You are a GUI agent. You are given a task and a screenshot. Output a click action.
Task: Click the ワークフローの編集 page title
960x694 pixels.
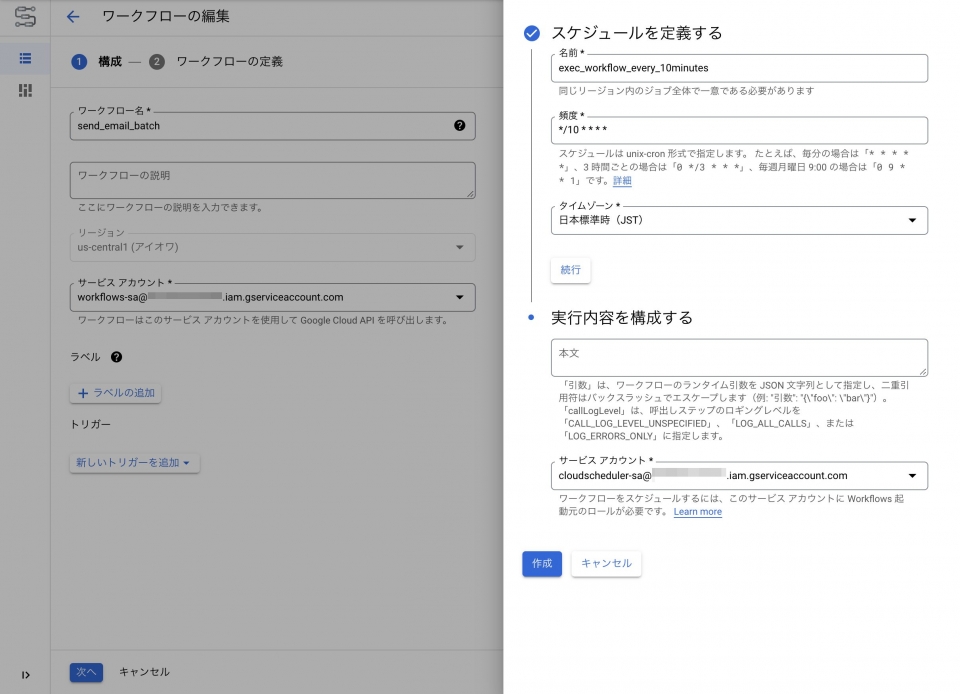[165, 17]
